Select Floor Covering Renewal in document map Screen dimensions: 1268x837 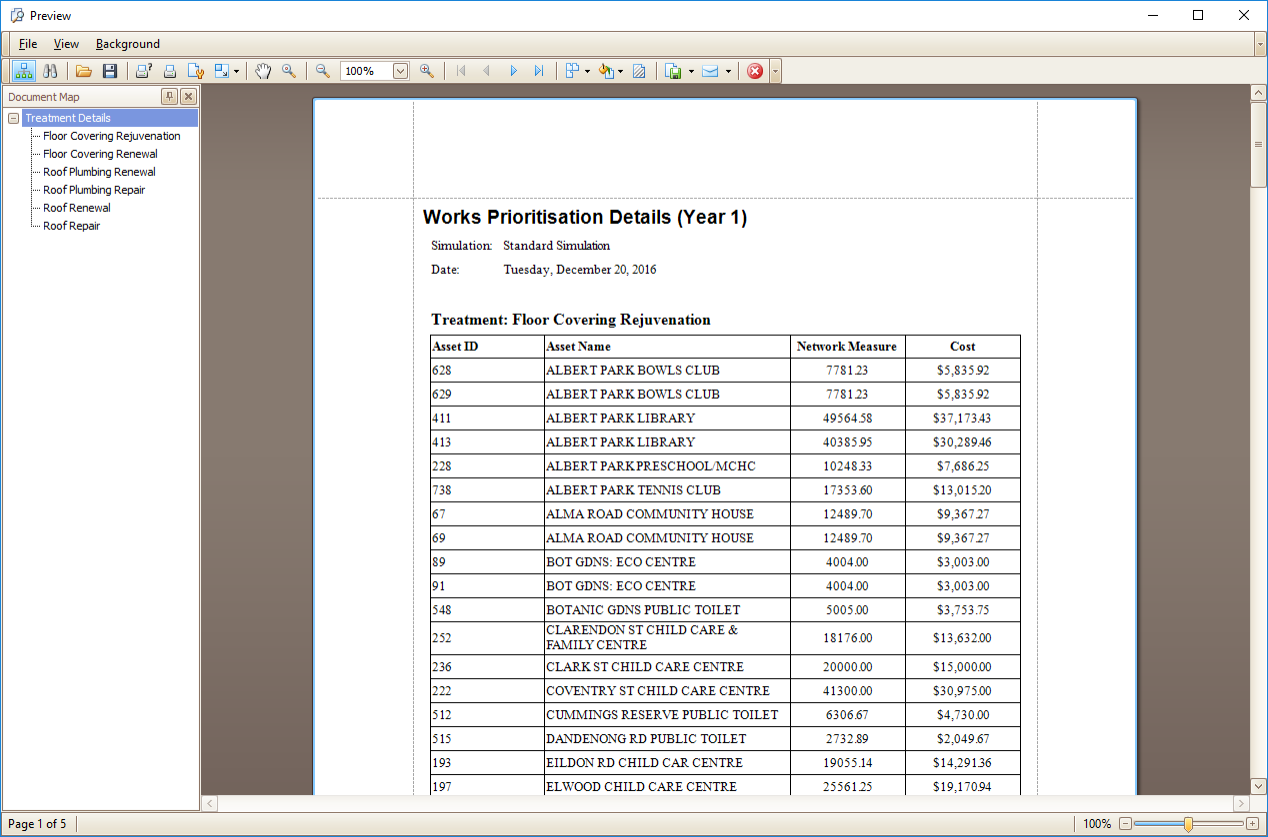pos(100,154)
